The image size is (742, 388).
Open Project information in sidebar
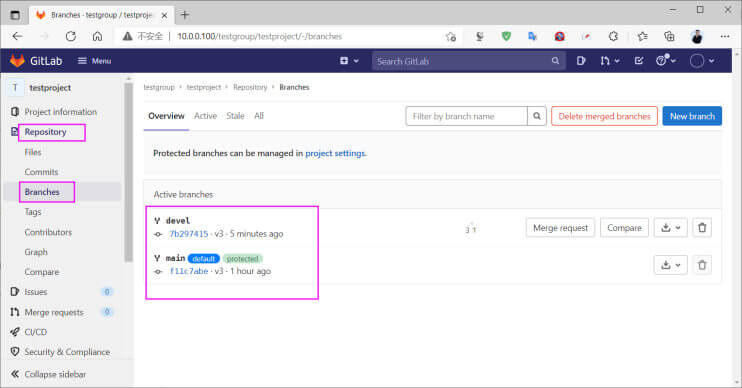coord(61,112)
